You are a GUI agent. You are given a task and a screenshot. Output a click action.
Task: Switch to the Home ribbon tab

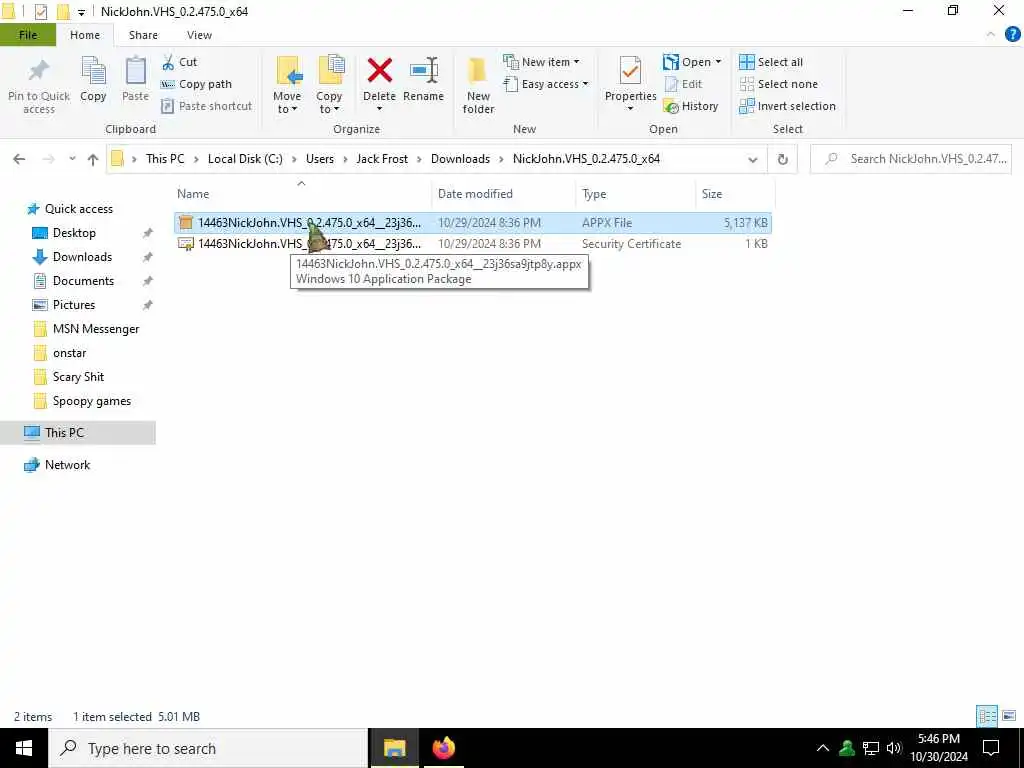pyautogui.click(x=85, y=35)
